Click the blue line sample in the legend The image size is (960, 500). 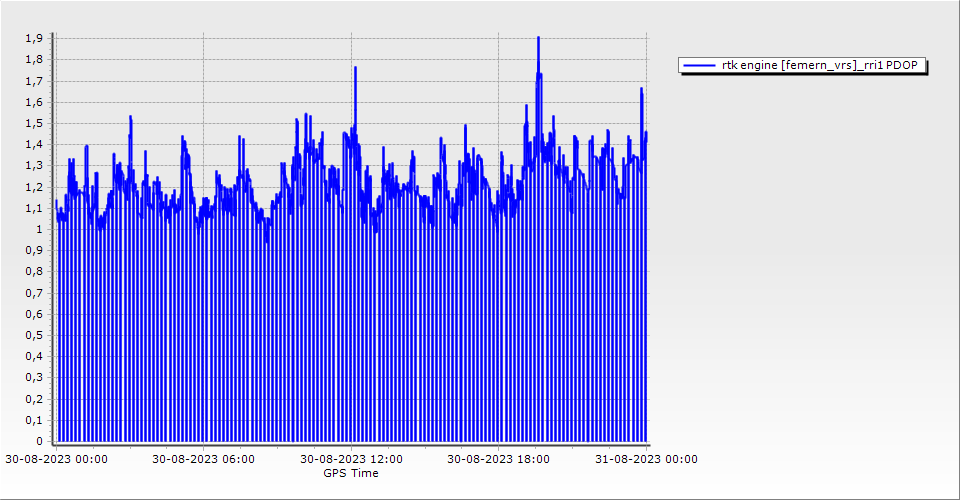point(700,66)
